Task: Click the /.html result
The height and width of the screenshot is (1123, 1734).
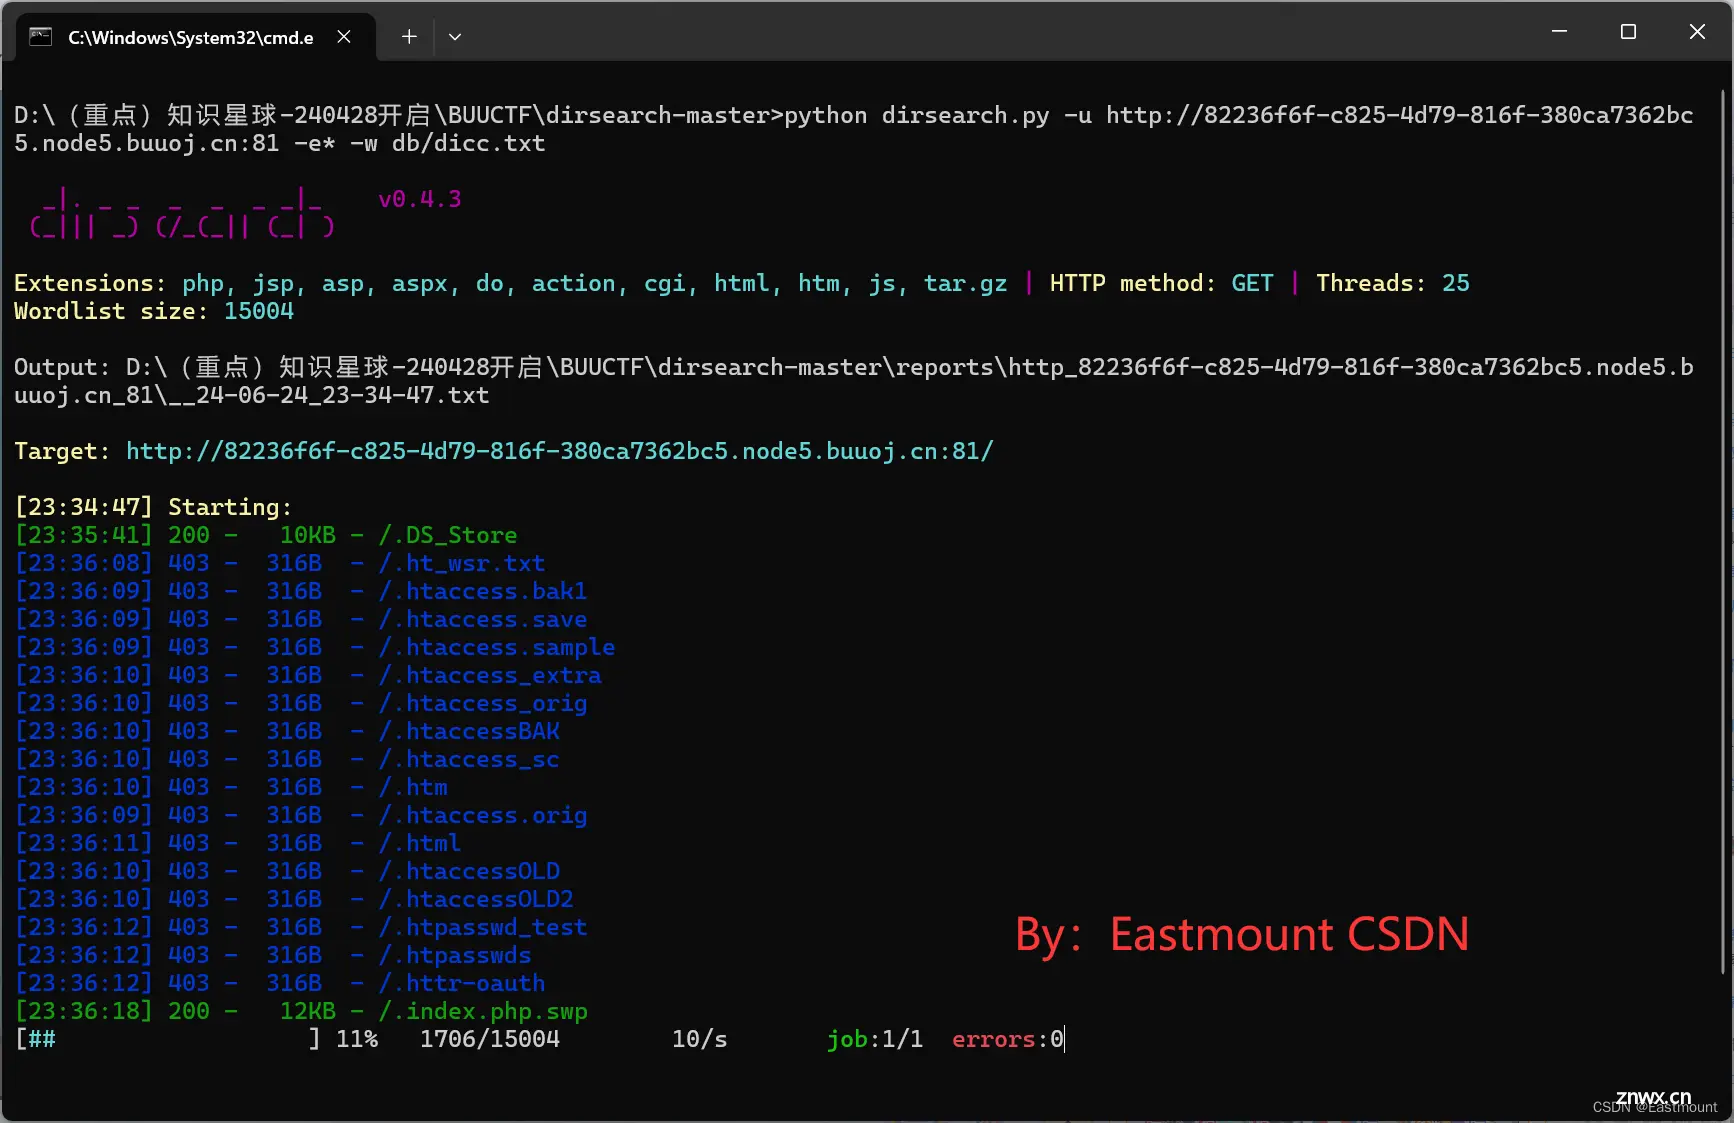Action: click(x=238, y=843)
